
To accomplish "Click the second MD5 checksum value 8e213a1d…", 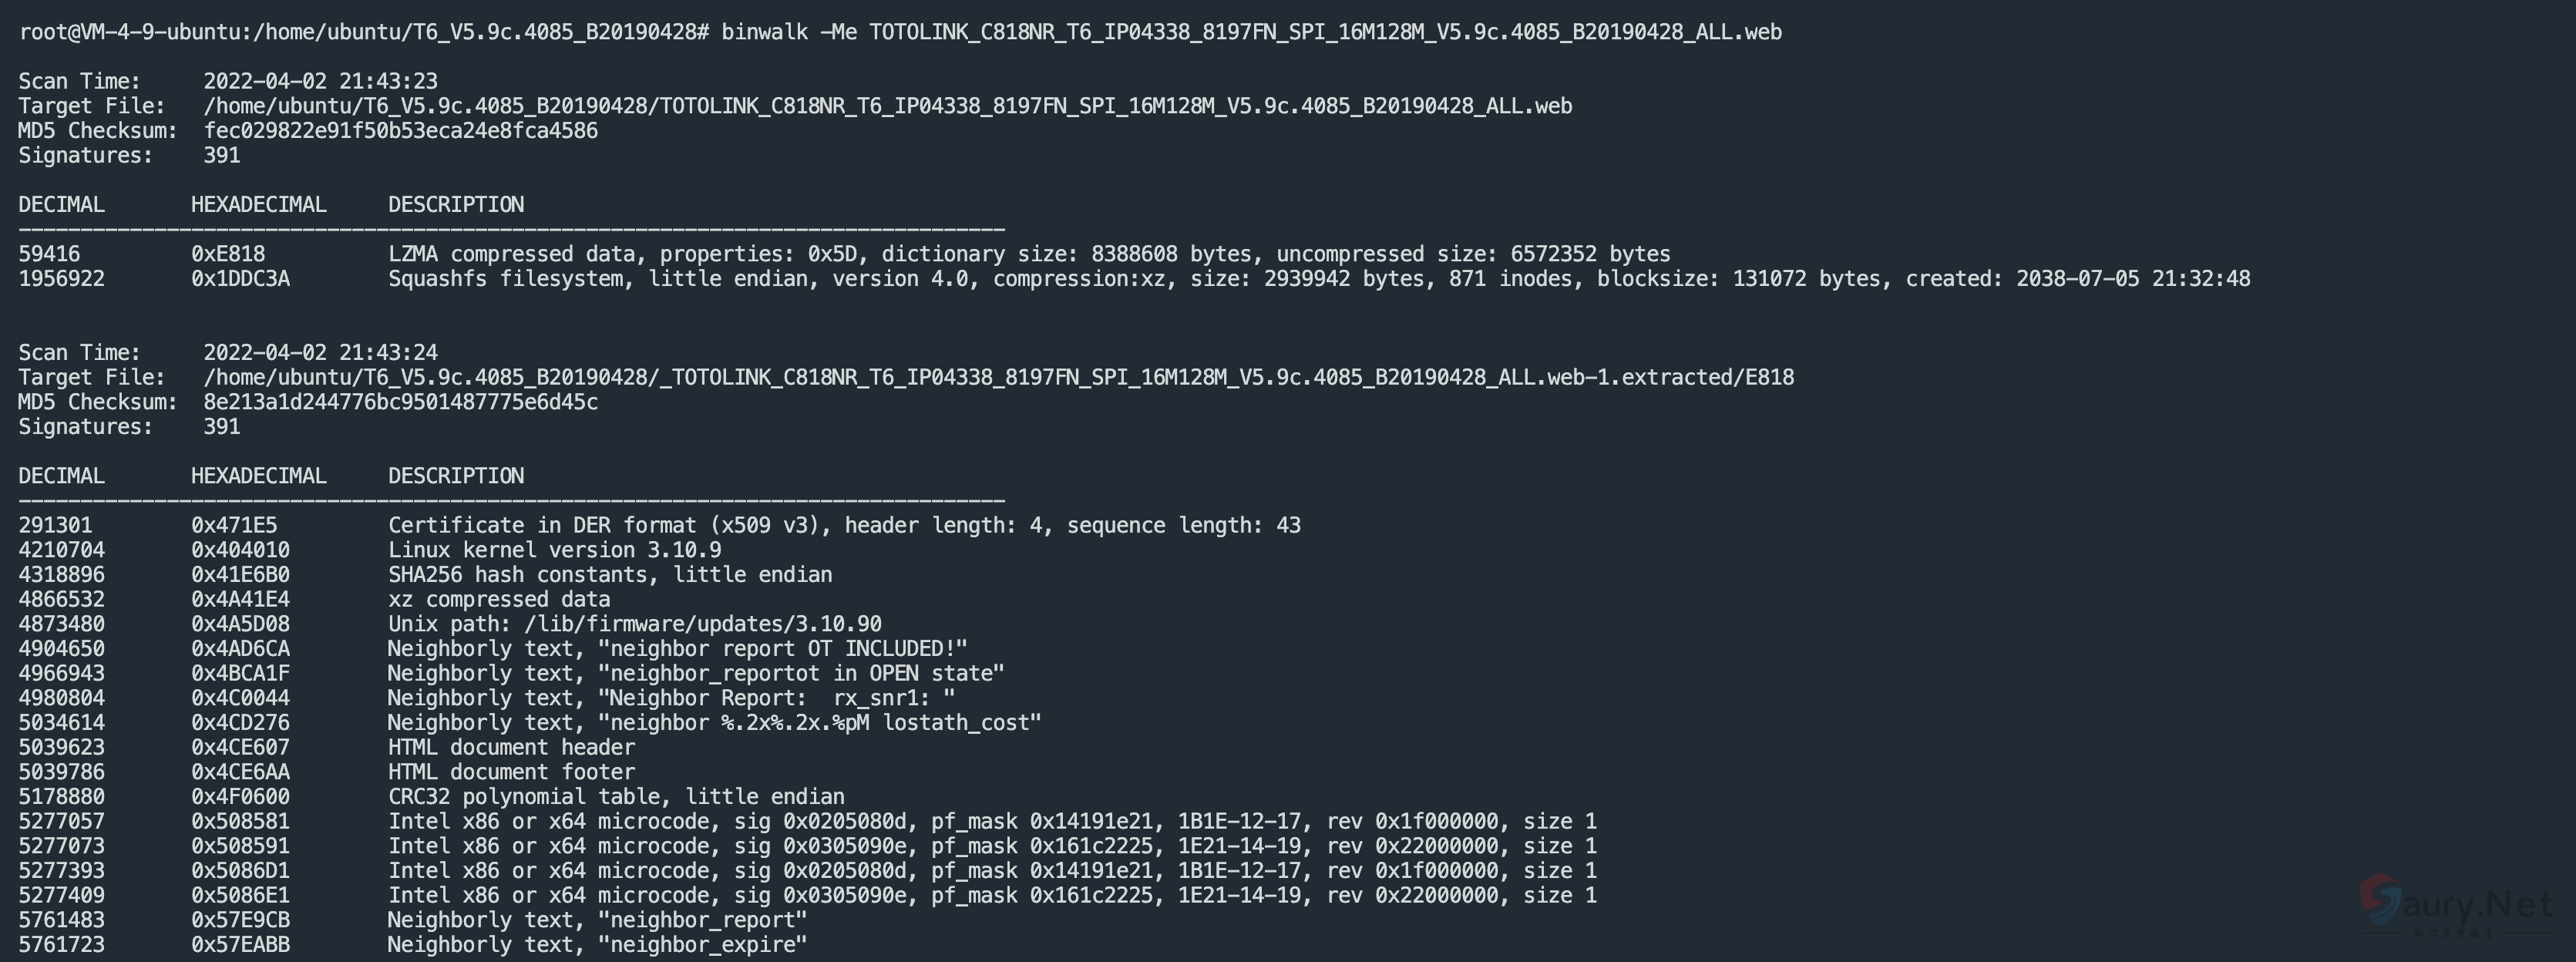I will (400, 402).
